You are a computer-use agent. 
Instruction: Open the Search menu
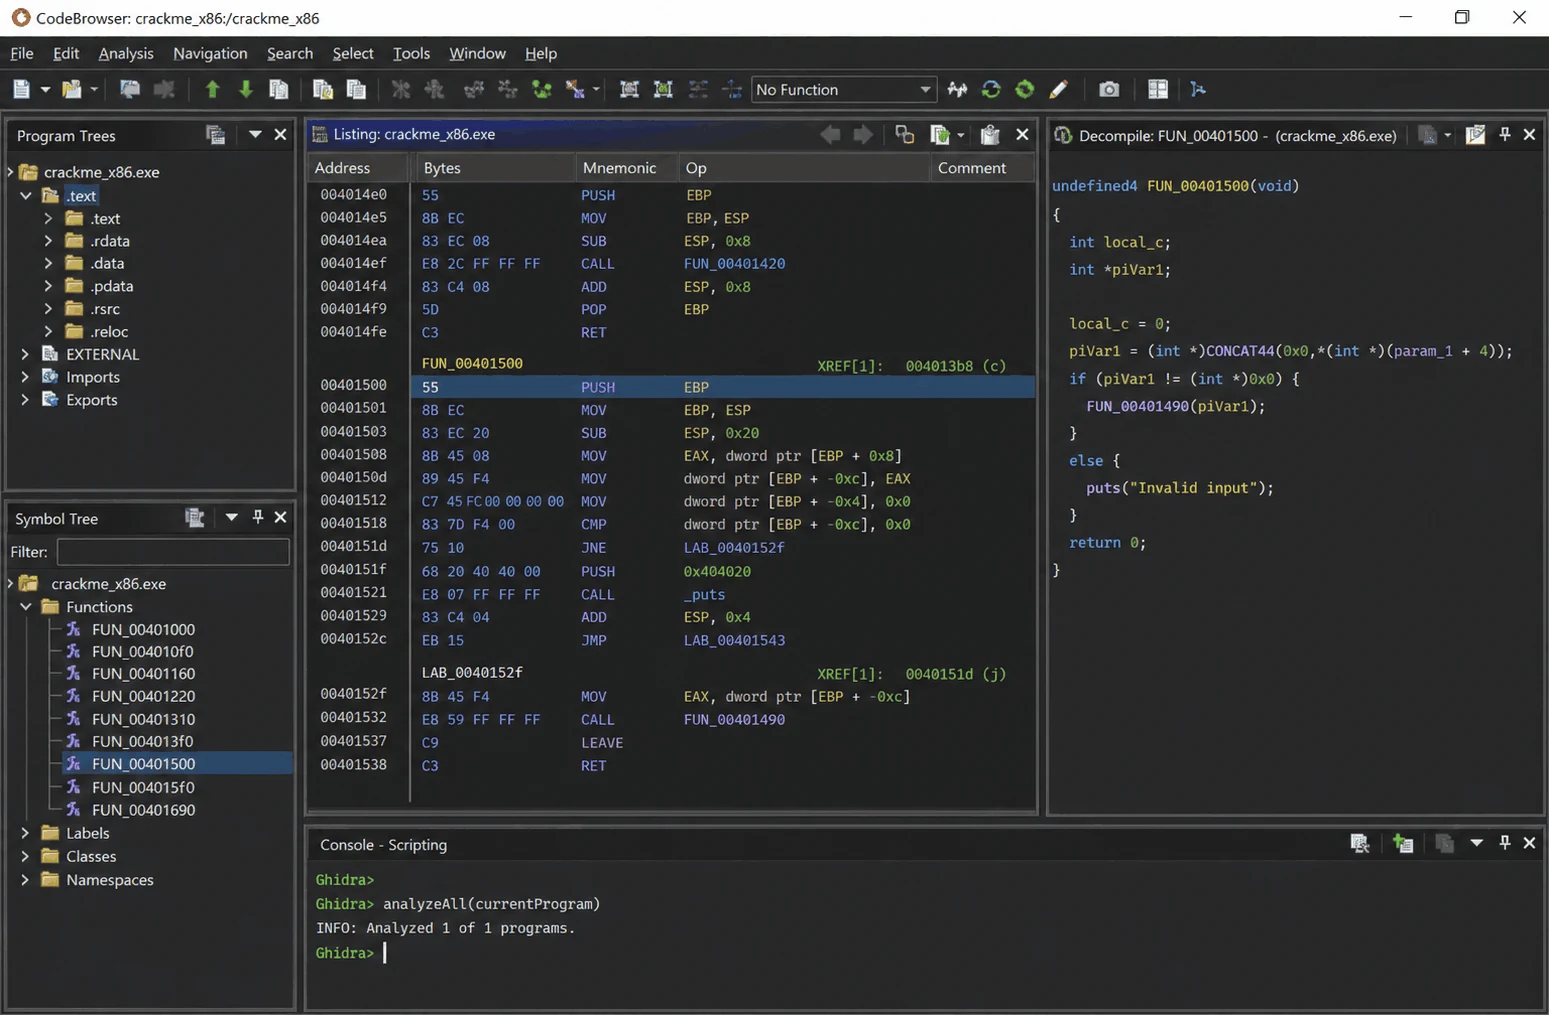coord(290,53)
